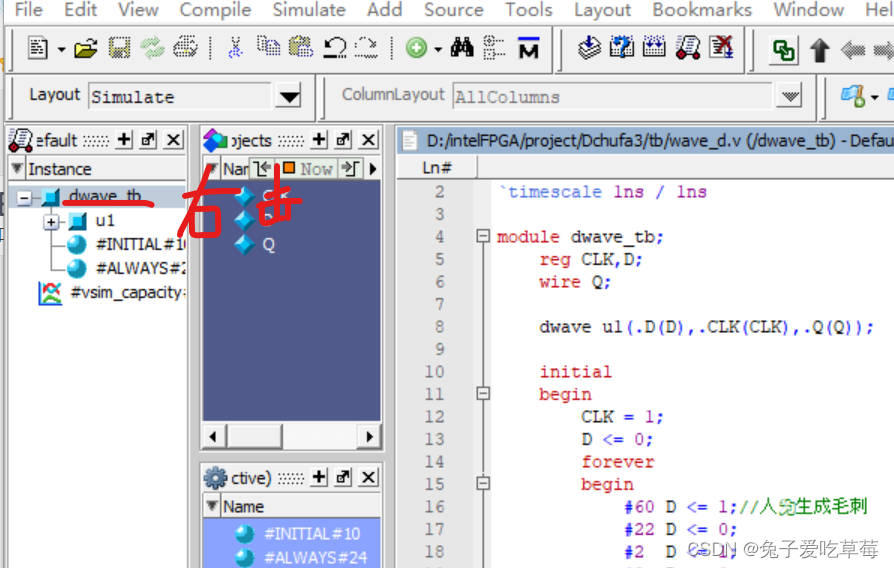Open the Edit menu

pos(80,10)
